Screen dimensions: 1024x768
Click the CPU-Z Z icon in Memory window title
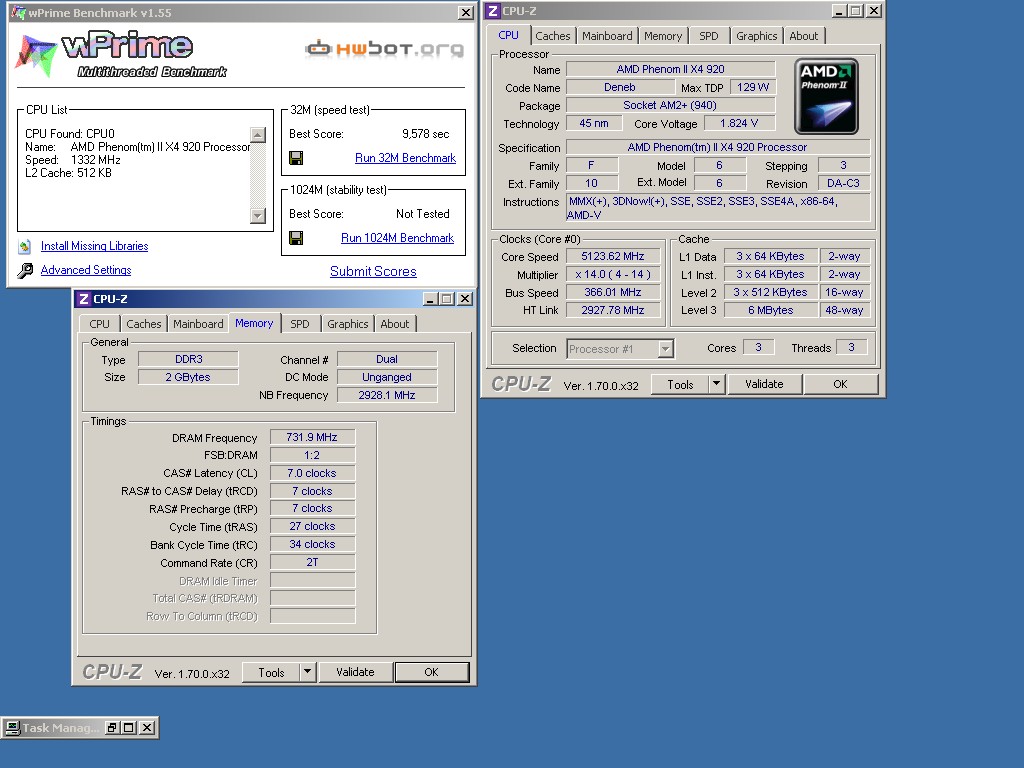pos(84,299)
